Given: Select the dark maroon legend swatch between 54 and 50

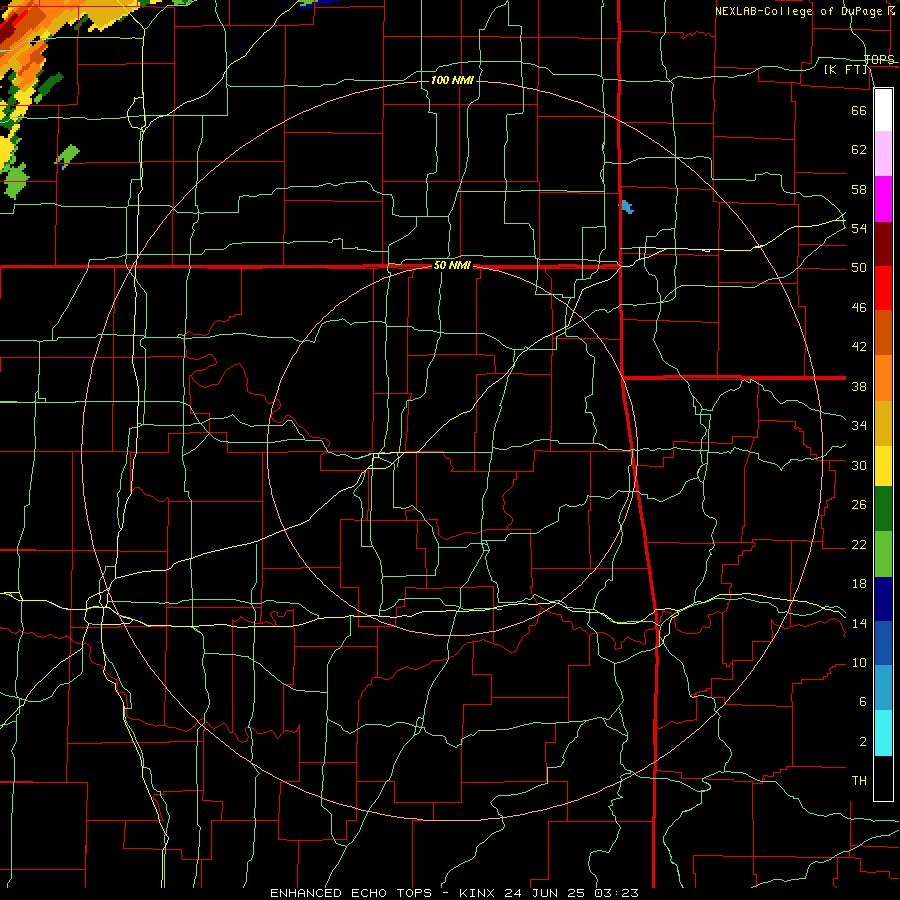Looking at the screenshot, I should pyautogui.click(x=883, y=244).
